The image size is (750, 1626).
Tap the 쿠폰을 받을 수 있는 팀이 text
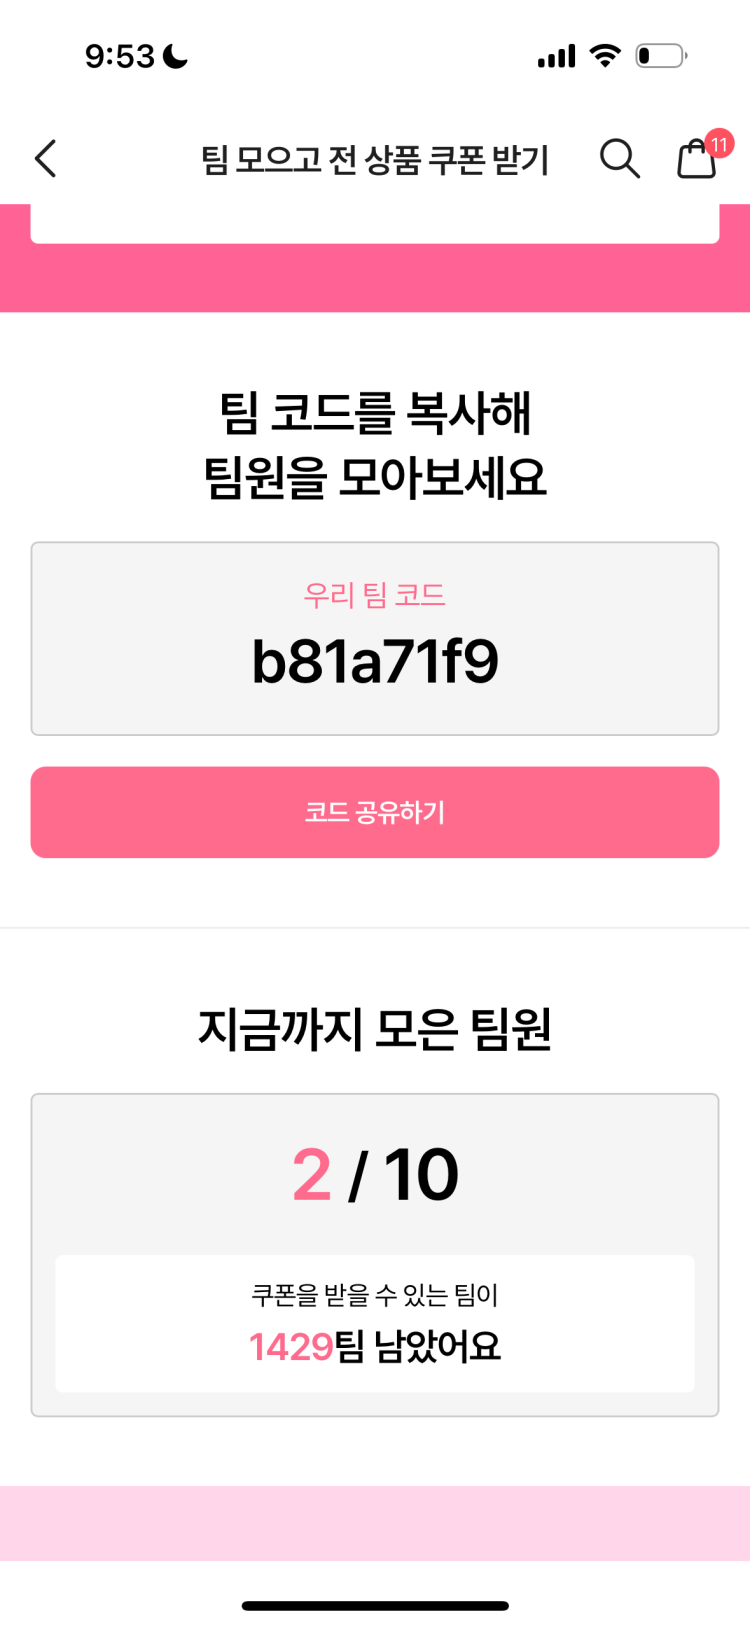pyautogui.click(x=375, y=1295)
